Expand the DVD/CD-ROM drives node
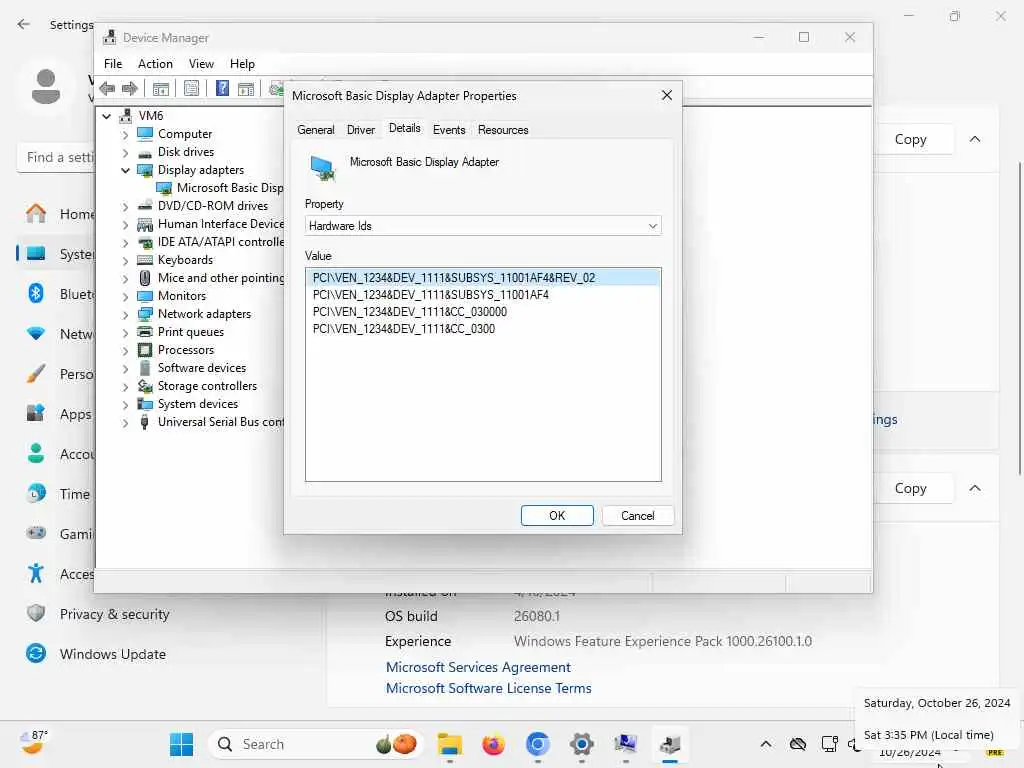This screenshot has height=768, width=1024. pos(125,206)
